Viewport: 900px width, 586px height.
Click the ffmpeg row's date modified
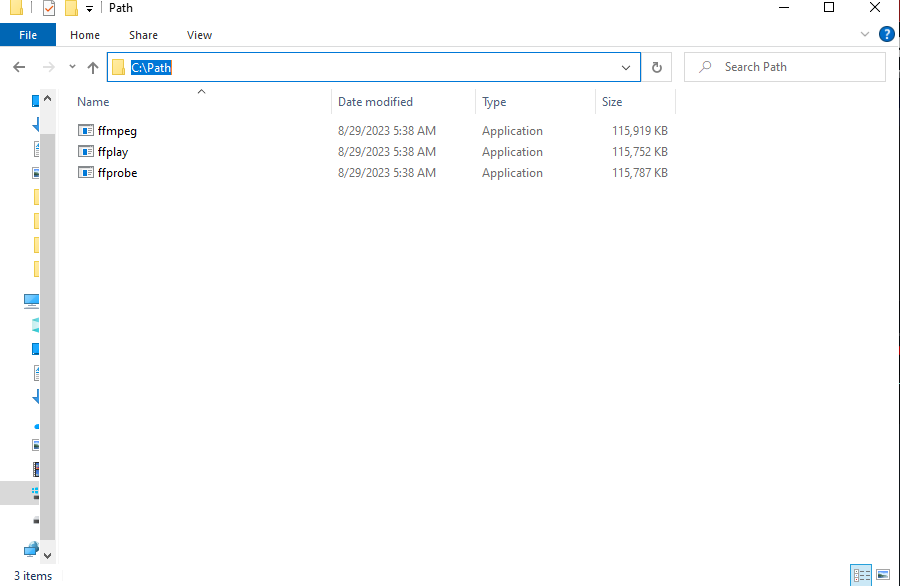387,131
